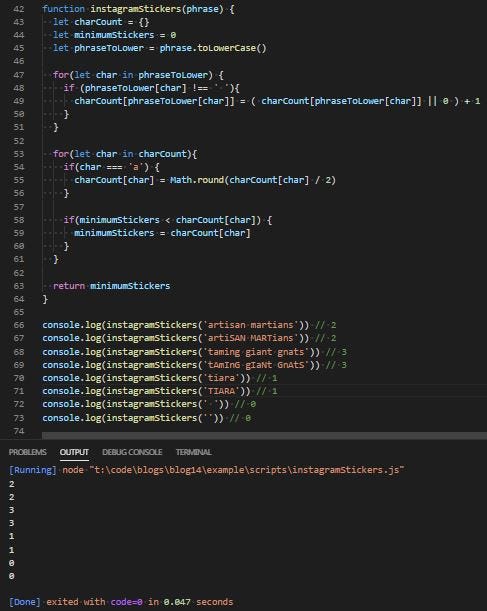Click line number 53 in gutter
This screenshot has height=611, width=487.
coord(18,154)
